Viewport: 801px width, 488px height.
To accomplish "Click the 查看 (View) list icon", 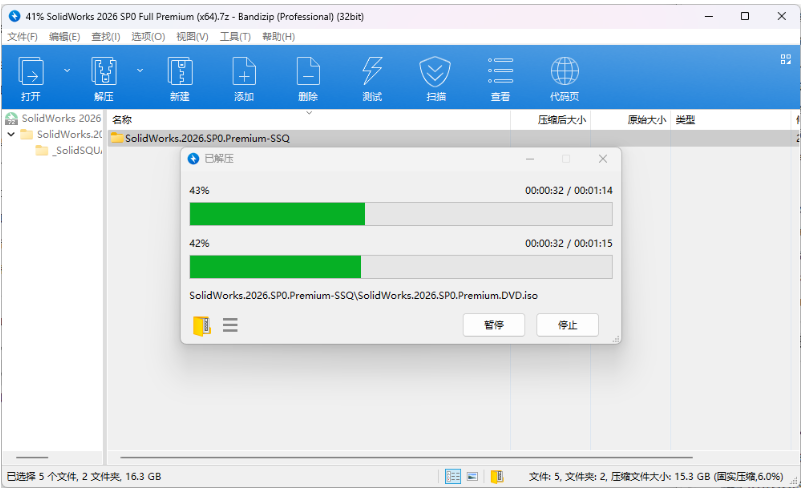I will [500, 71].
